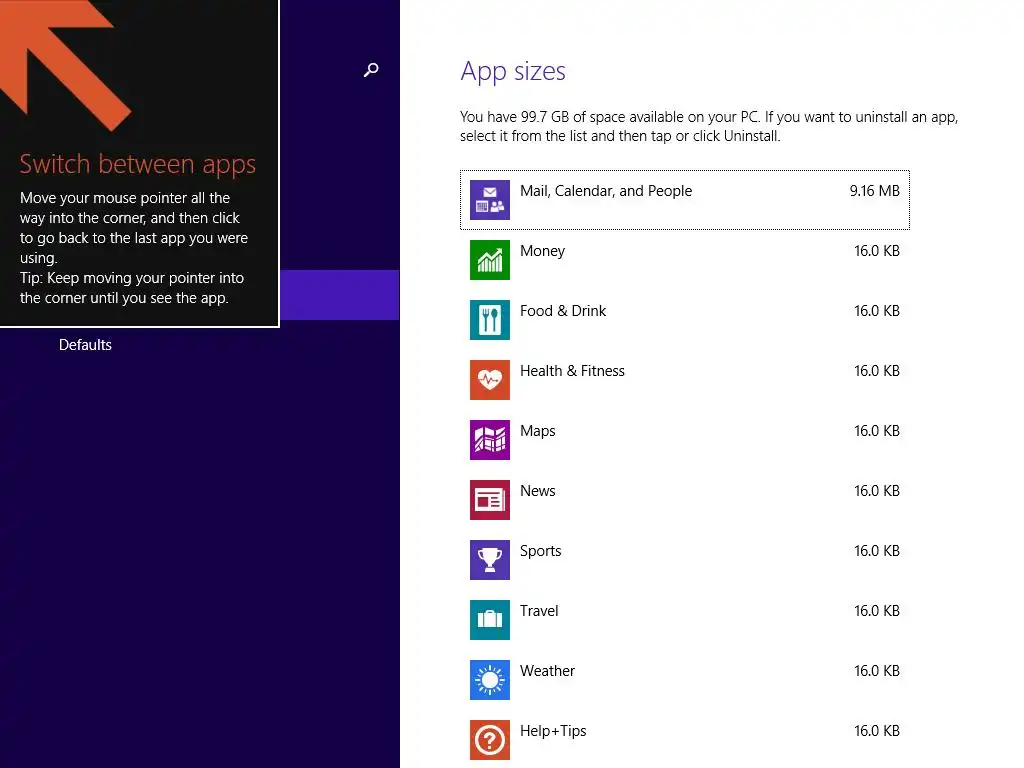The image size is (1024, 768).
Task: Click the 16.0 KB size for Weather
Action: click(x=877, y=671)
